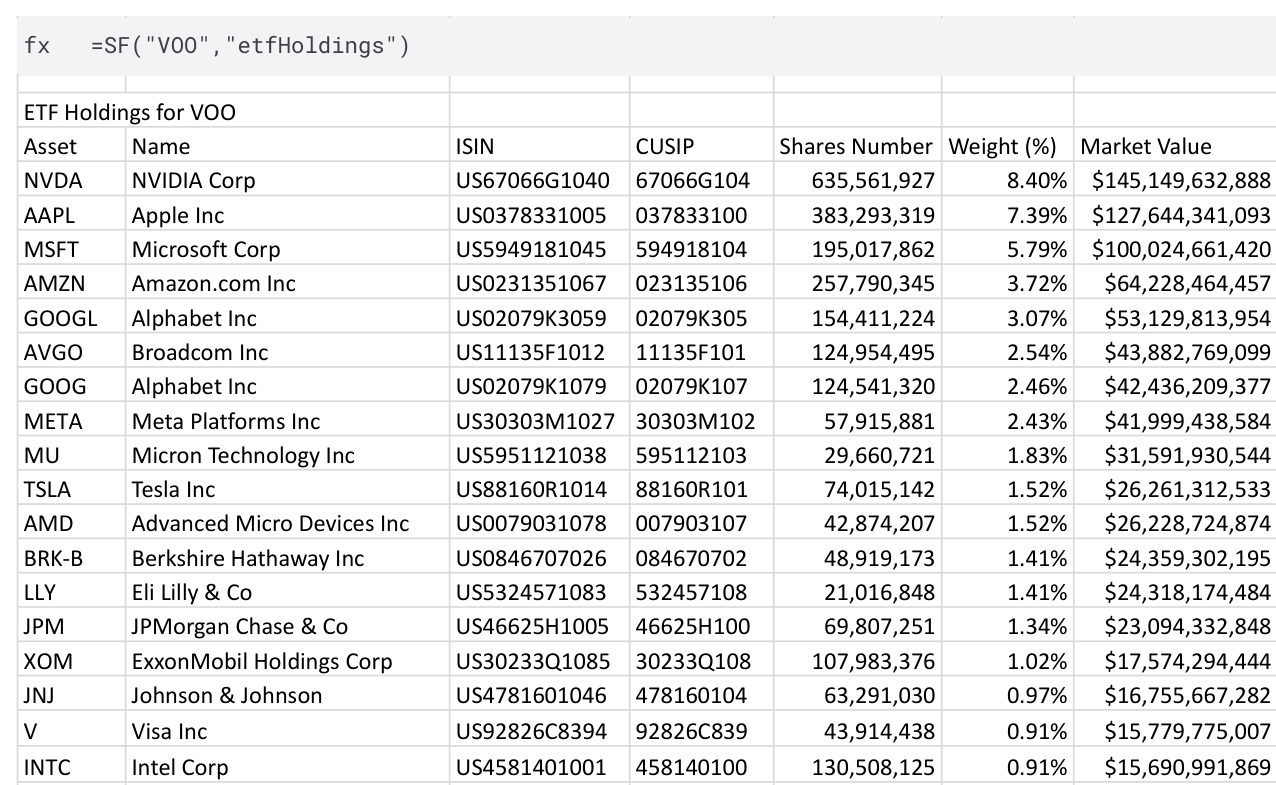
Task: Select the 'Amazon.com Inc' name cell
Action: (288, 283)
